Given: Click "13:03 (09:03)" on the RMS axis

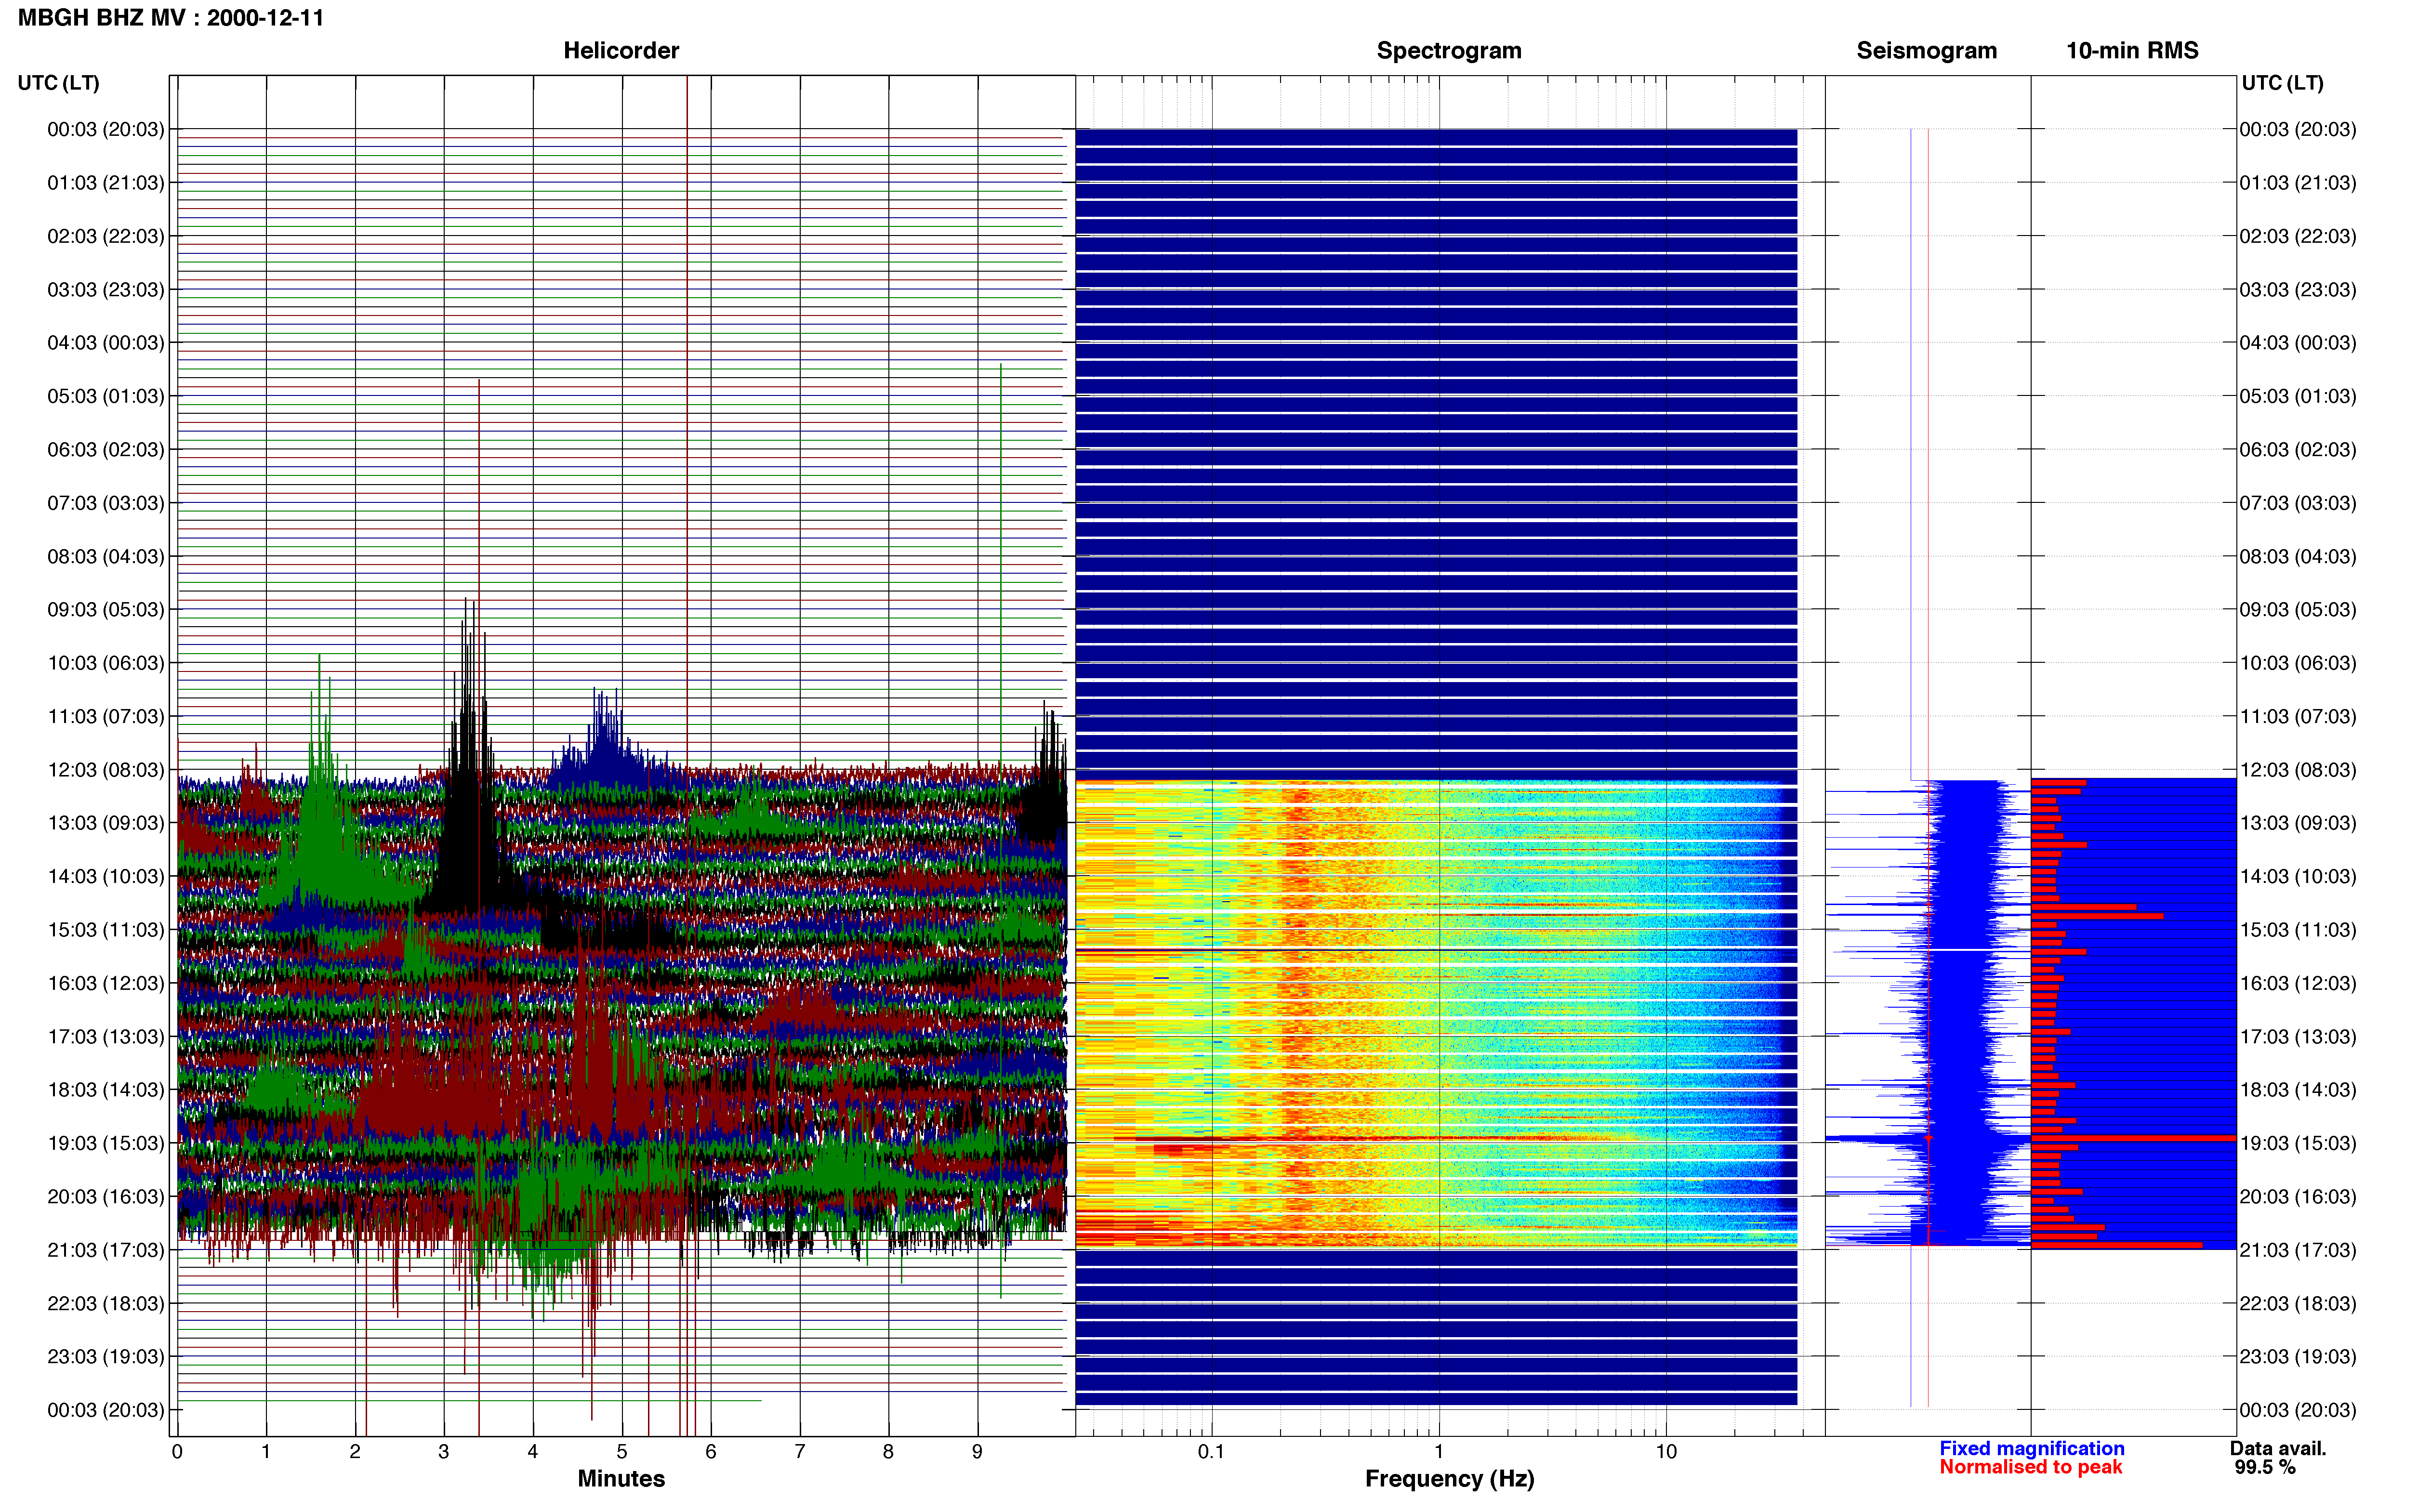Looking at the screenshot, I should [x=2298, y=823].
